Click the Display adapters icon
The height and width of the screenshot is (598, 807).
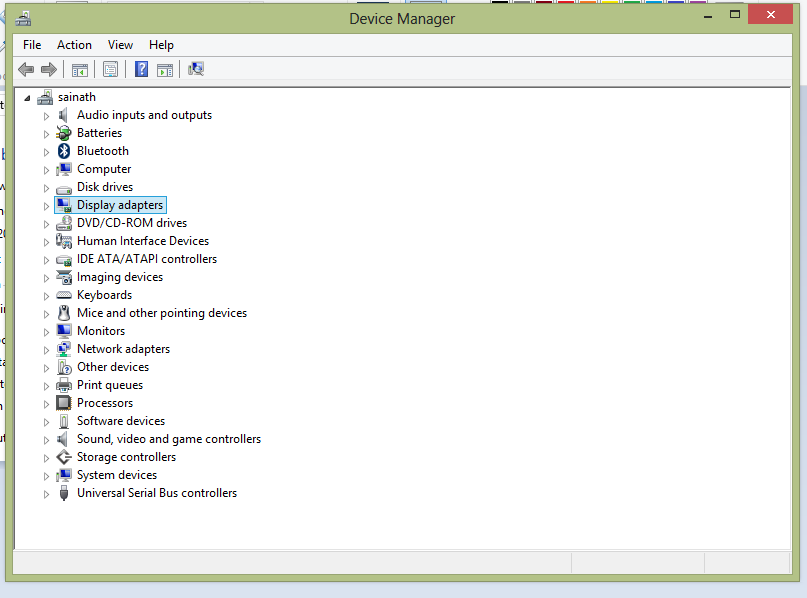pyautogui.click(x=64, y=205)
